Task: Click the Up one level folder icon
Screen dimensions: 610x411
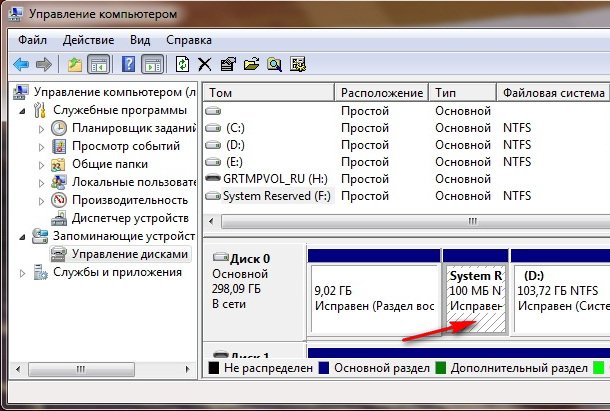Action: [x=75, y=64]
